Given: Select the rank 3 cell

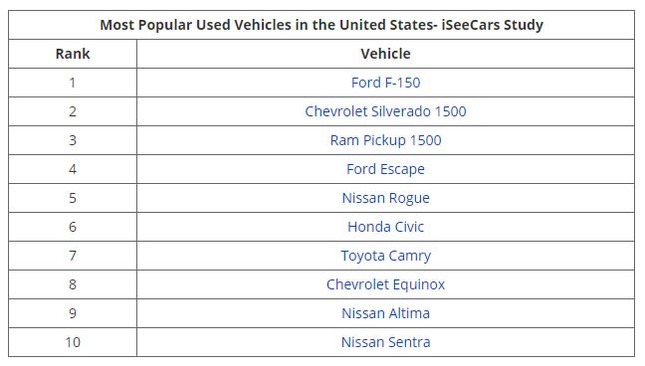Looking at the screenshot, I should (72, 140).
